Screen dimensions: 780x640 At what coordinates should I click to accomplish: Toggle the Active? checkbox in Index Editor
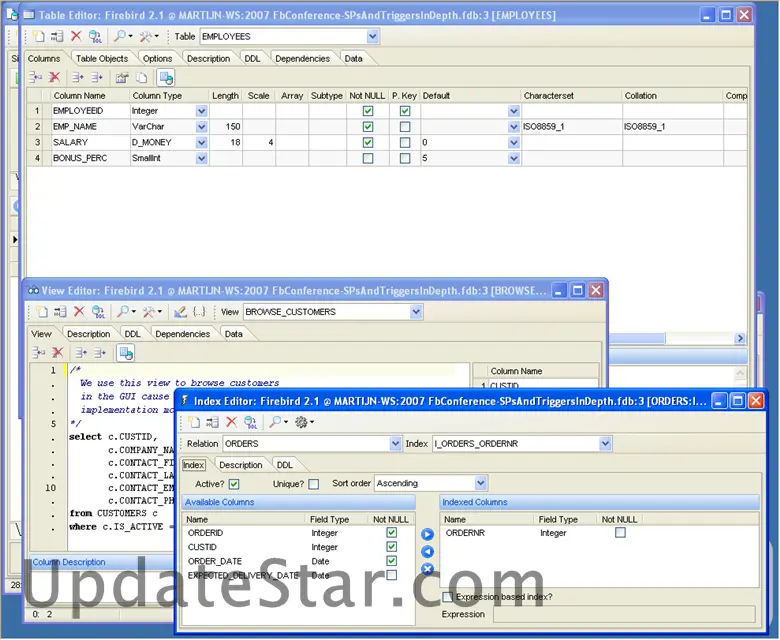point(234,484)
